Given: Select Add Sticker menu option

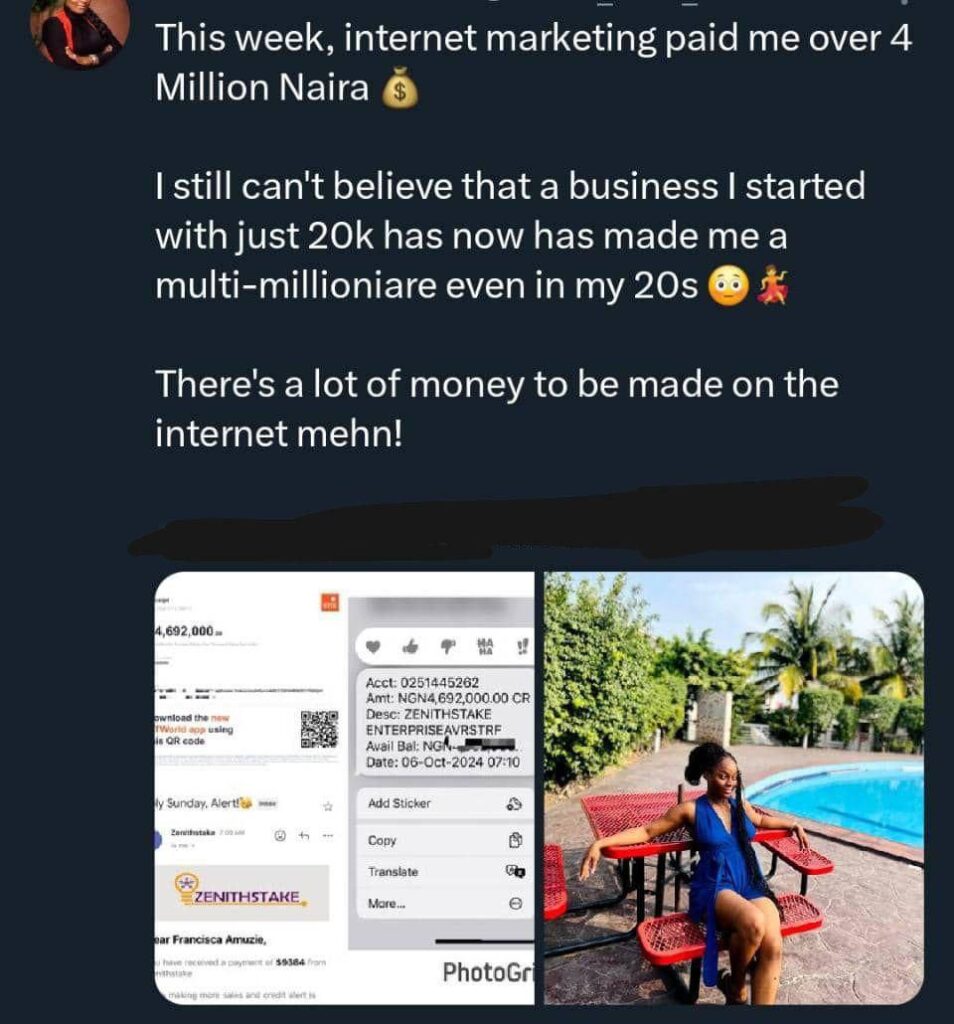Looking at the screenshot, I should (x=440, y=803).
